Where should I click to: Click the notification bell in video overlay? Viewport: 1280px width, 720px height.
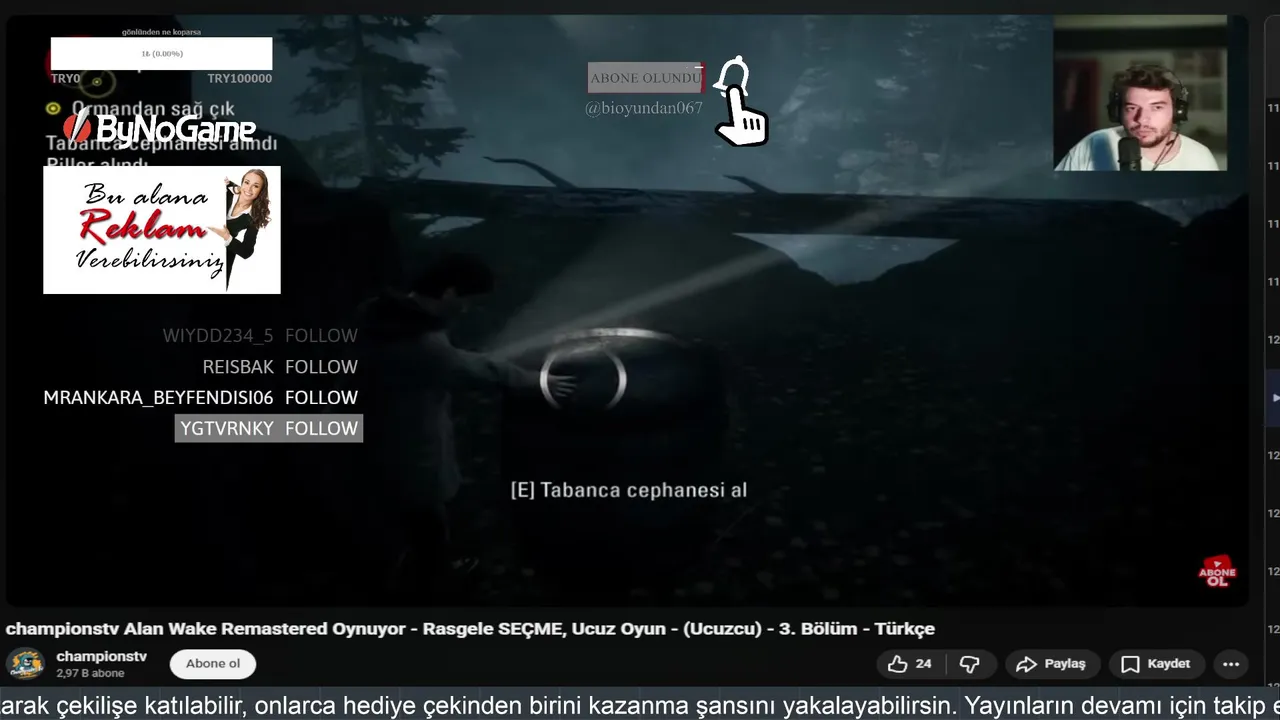click(x=734, y=75)
